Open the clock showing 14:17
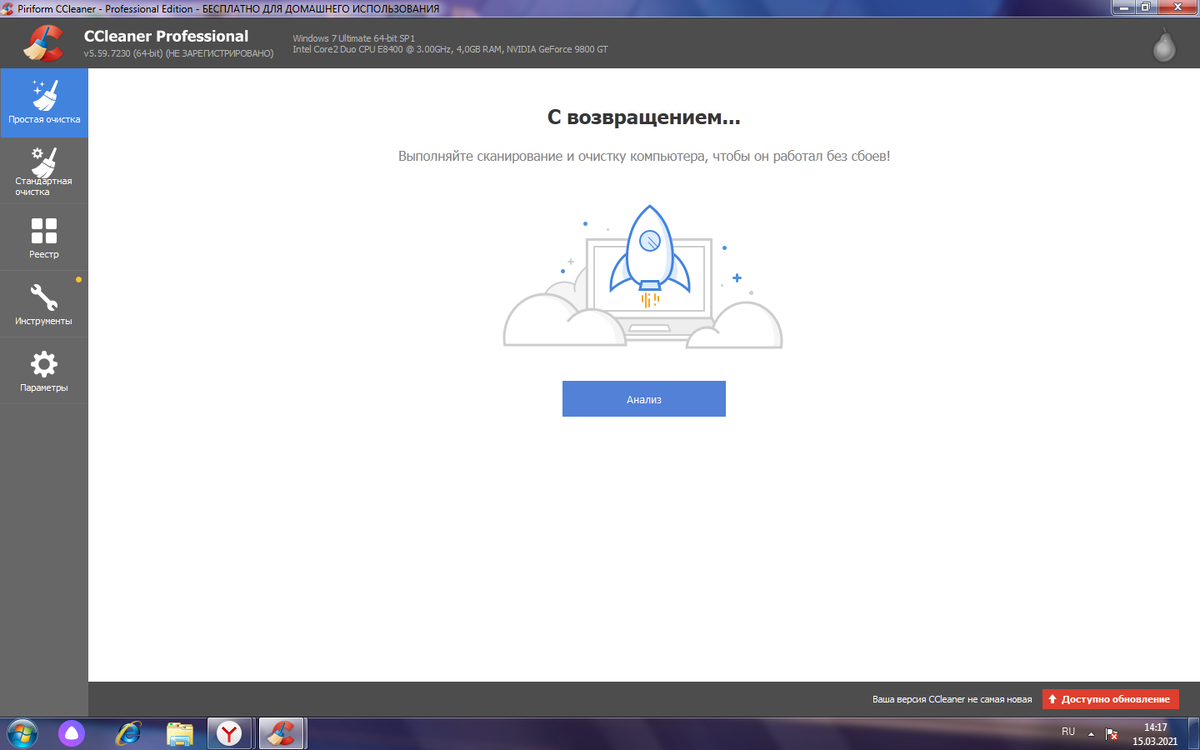The height and width of the screenshot is (750, 1200). (x=1154, y=734)
